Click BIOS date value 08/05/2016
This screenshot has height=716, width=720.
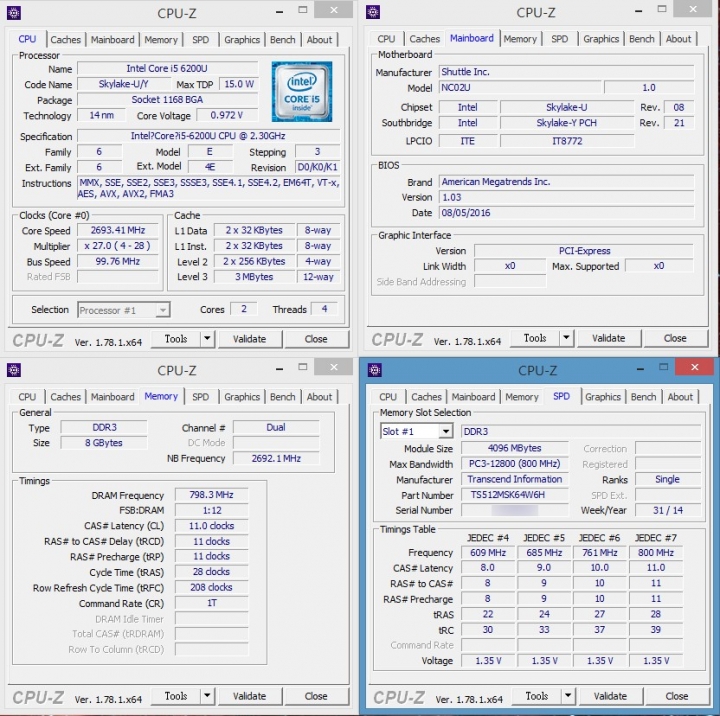566,213
